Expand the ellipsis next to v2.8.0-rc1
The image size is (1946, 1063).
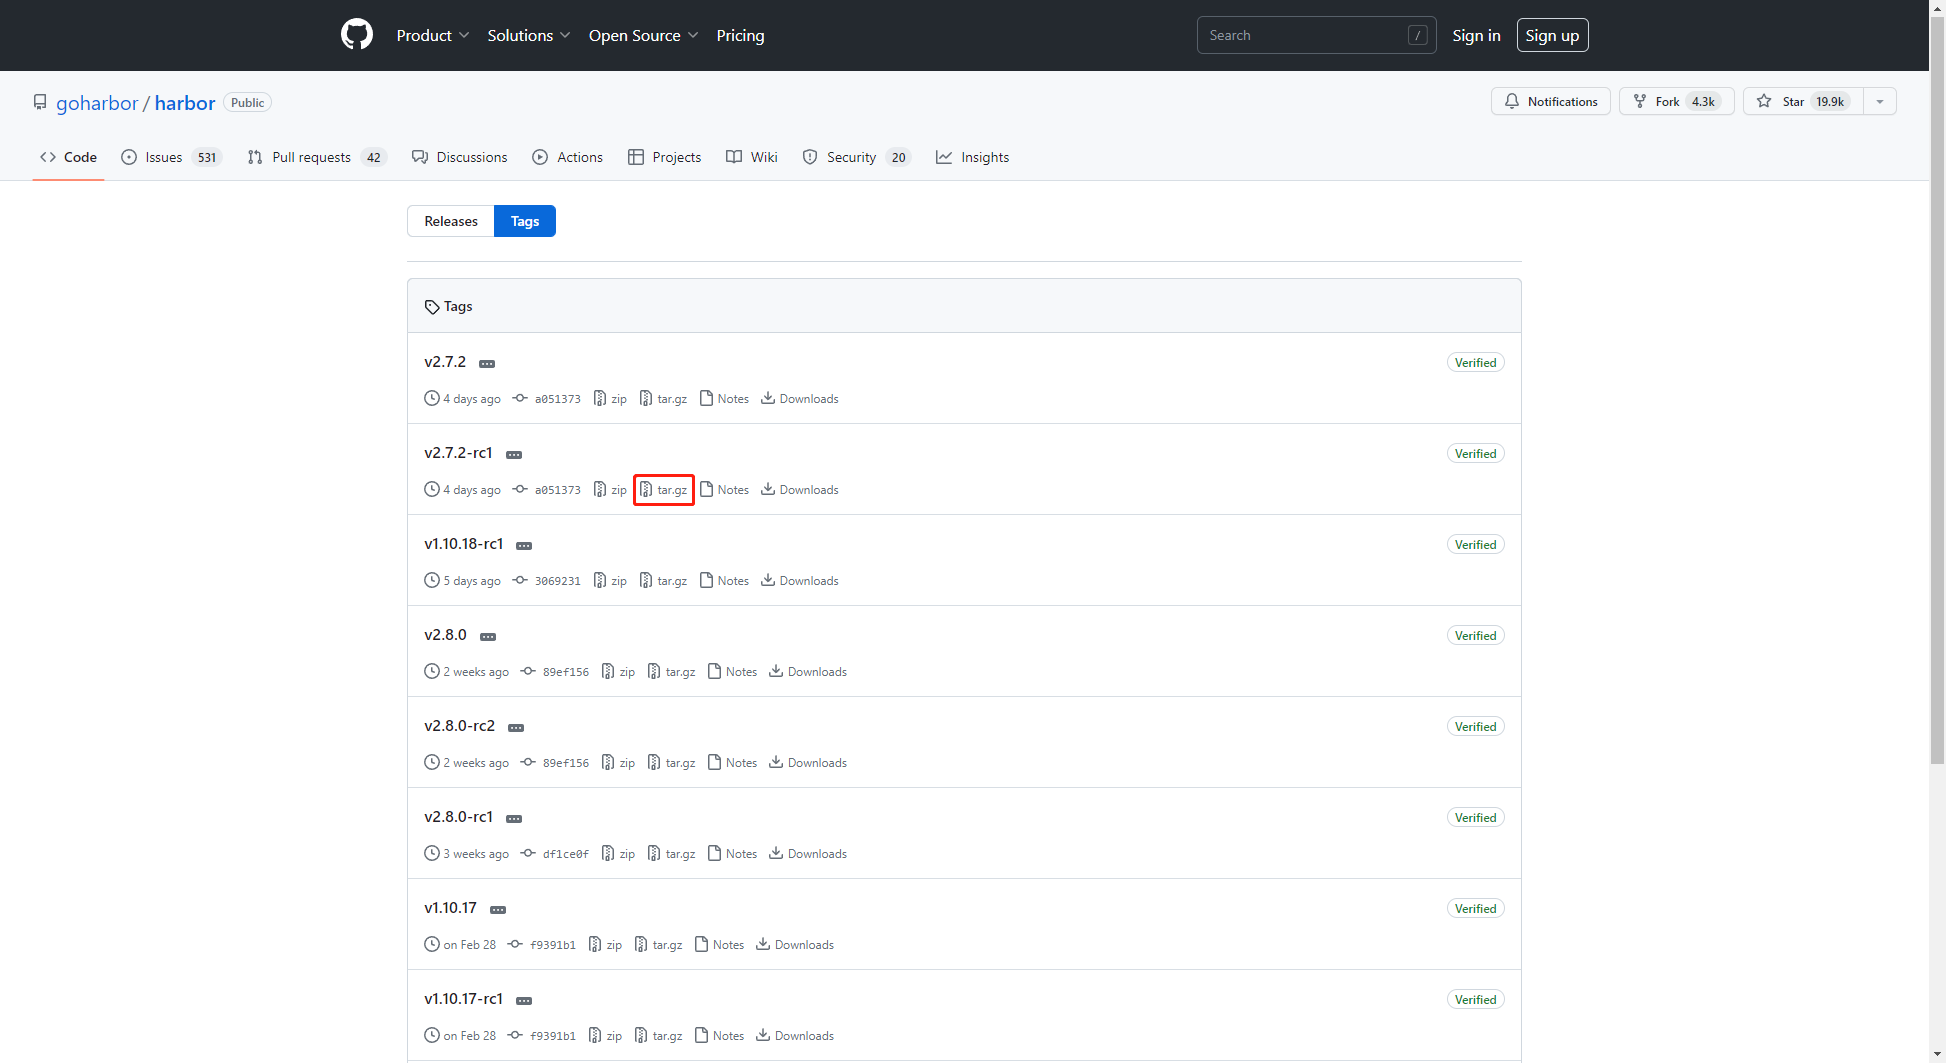pyautogui.click(x=514, y=819)
